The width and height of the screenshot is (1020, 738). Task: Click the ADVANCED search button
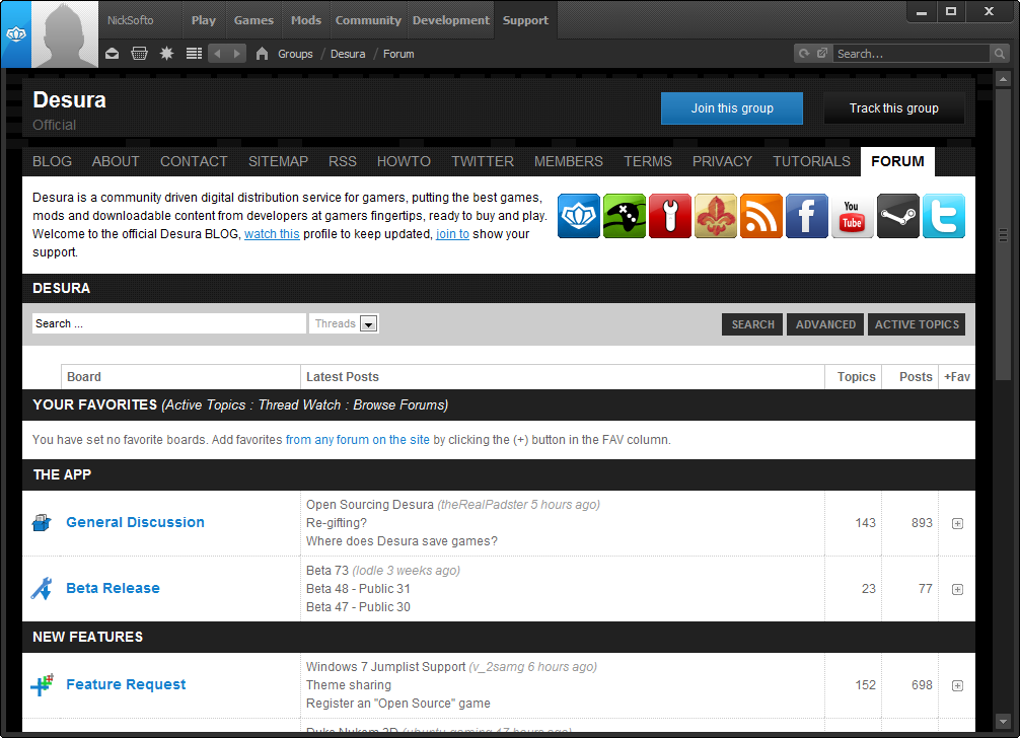click(x=825, y=324)
